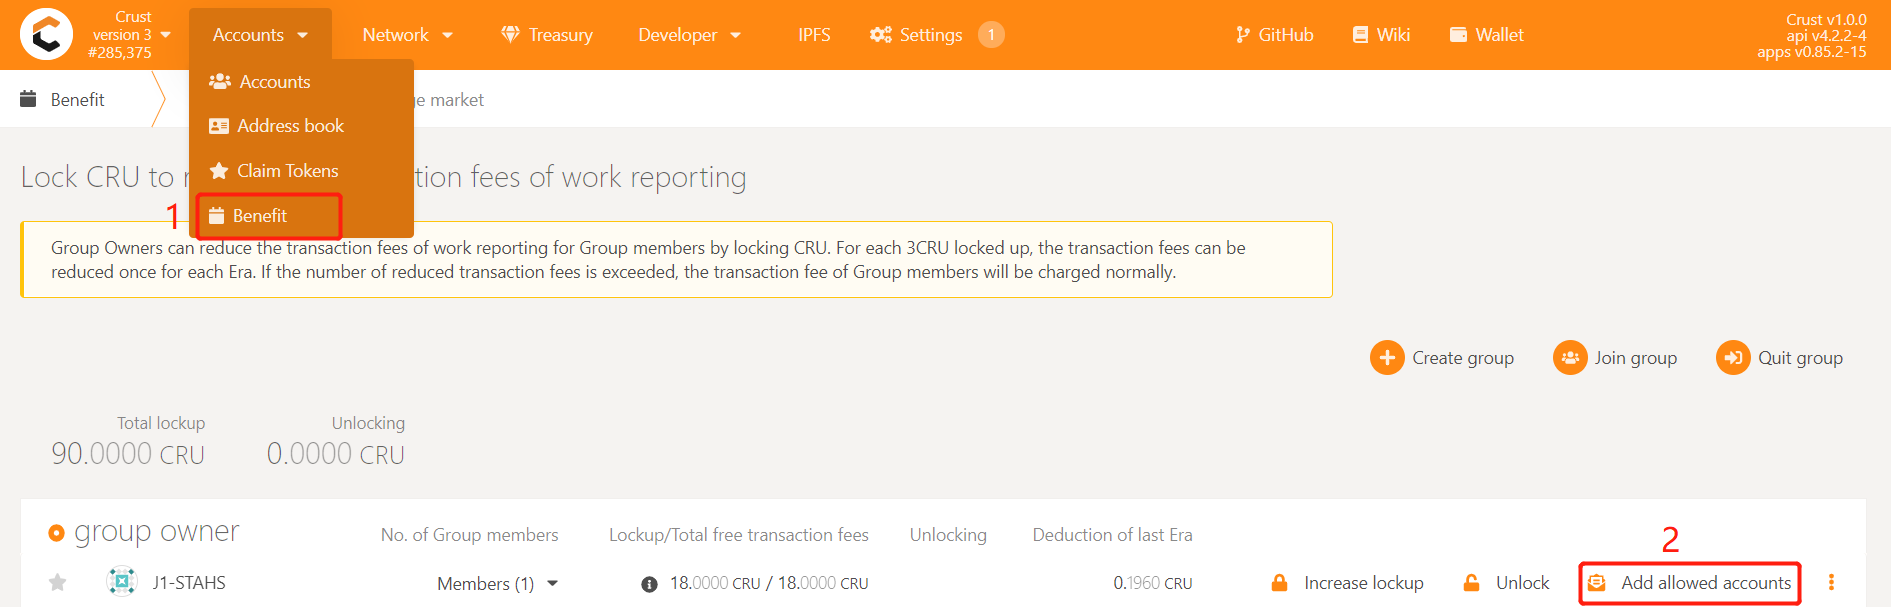
Task: Click the Unlocking 0.0000 CRU value
Action: tap(336, 454)
